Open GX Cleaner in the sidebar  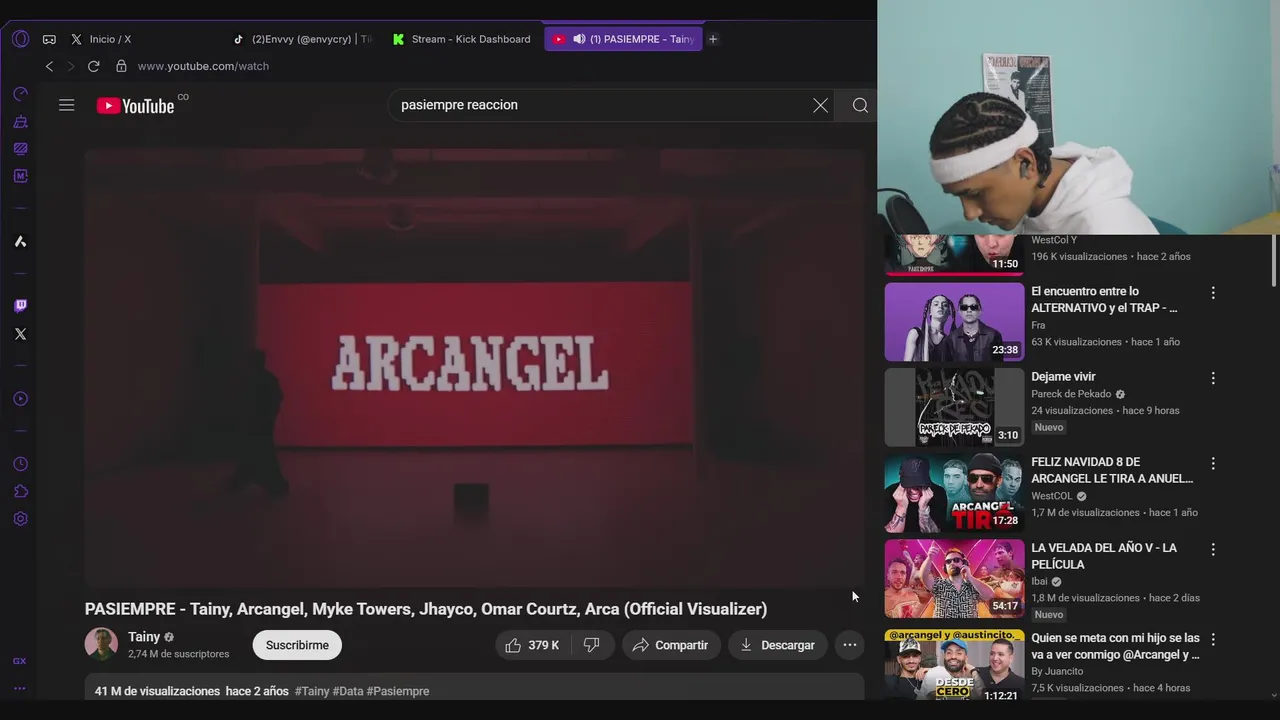tap(20, 122)
